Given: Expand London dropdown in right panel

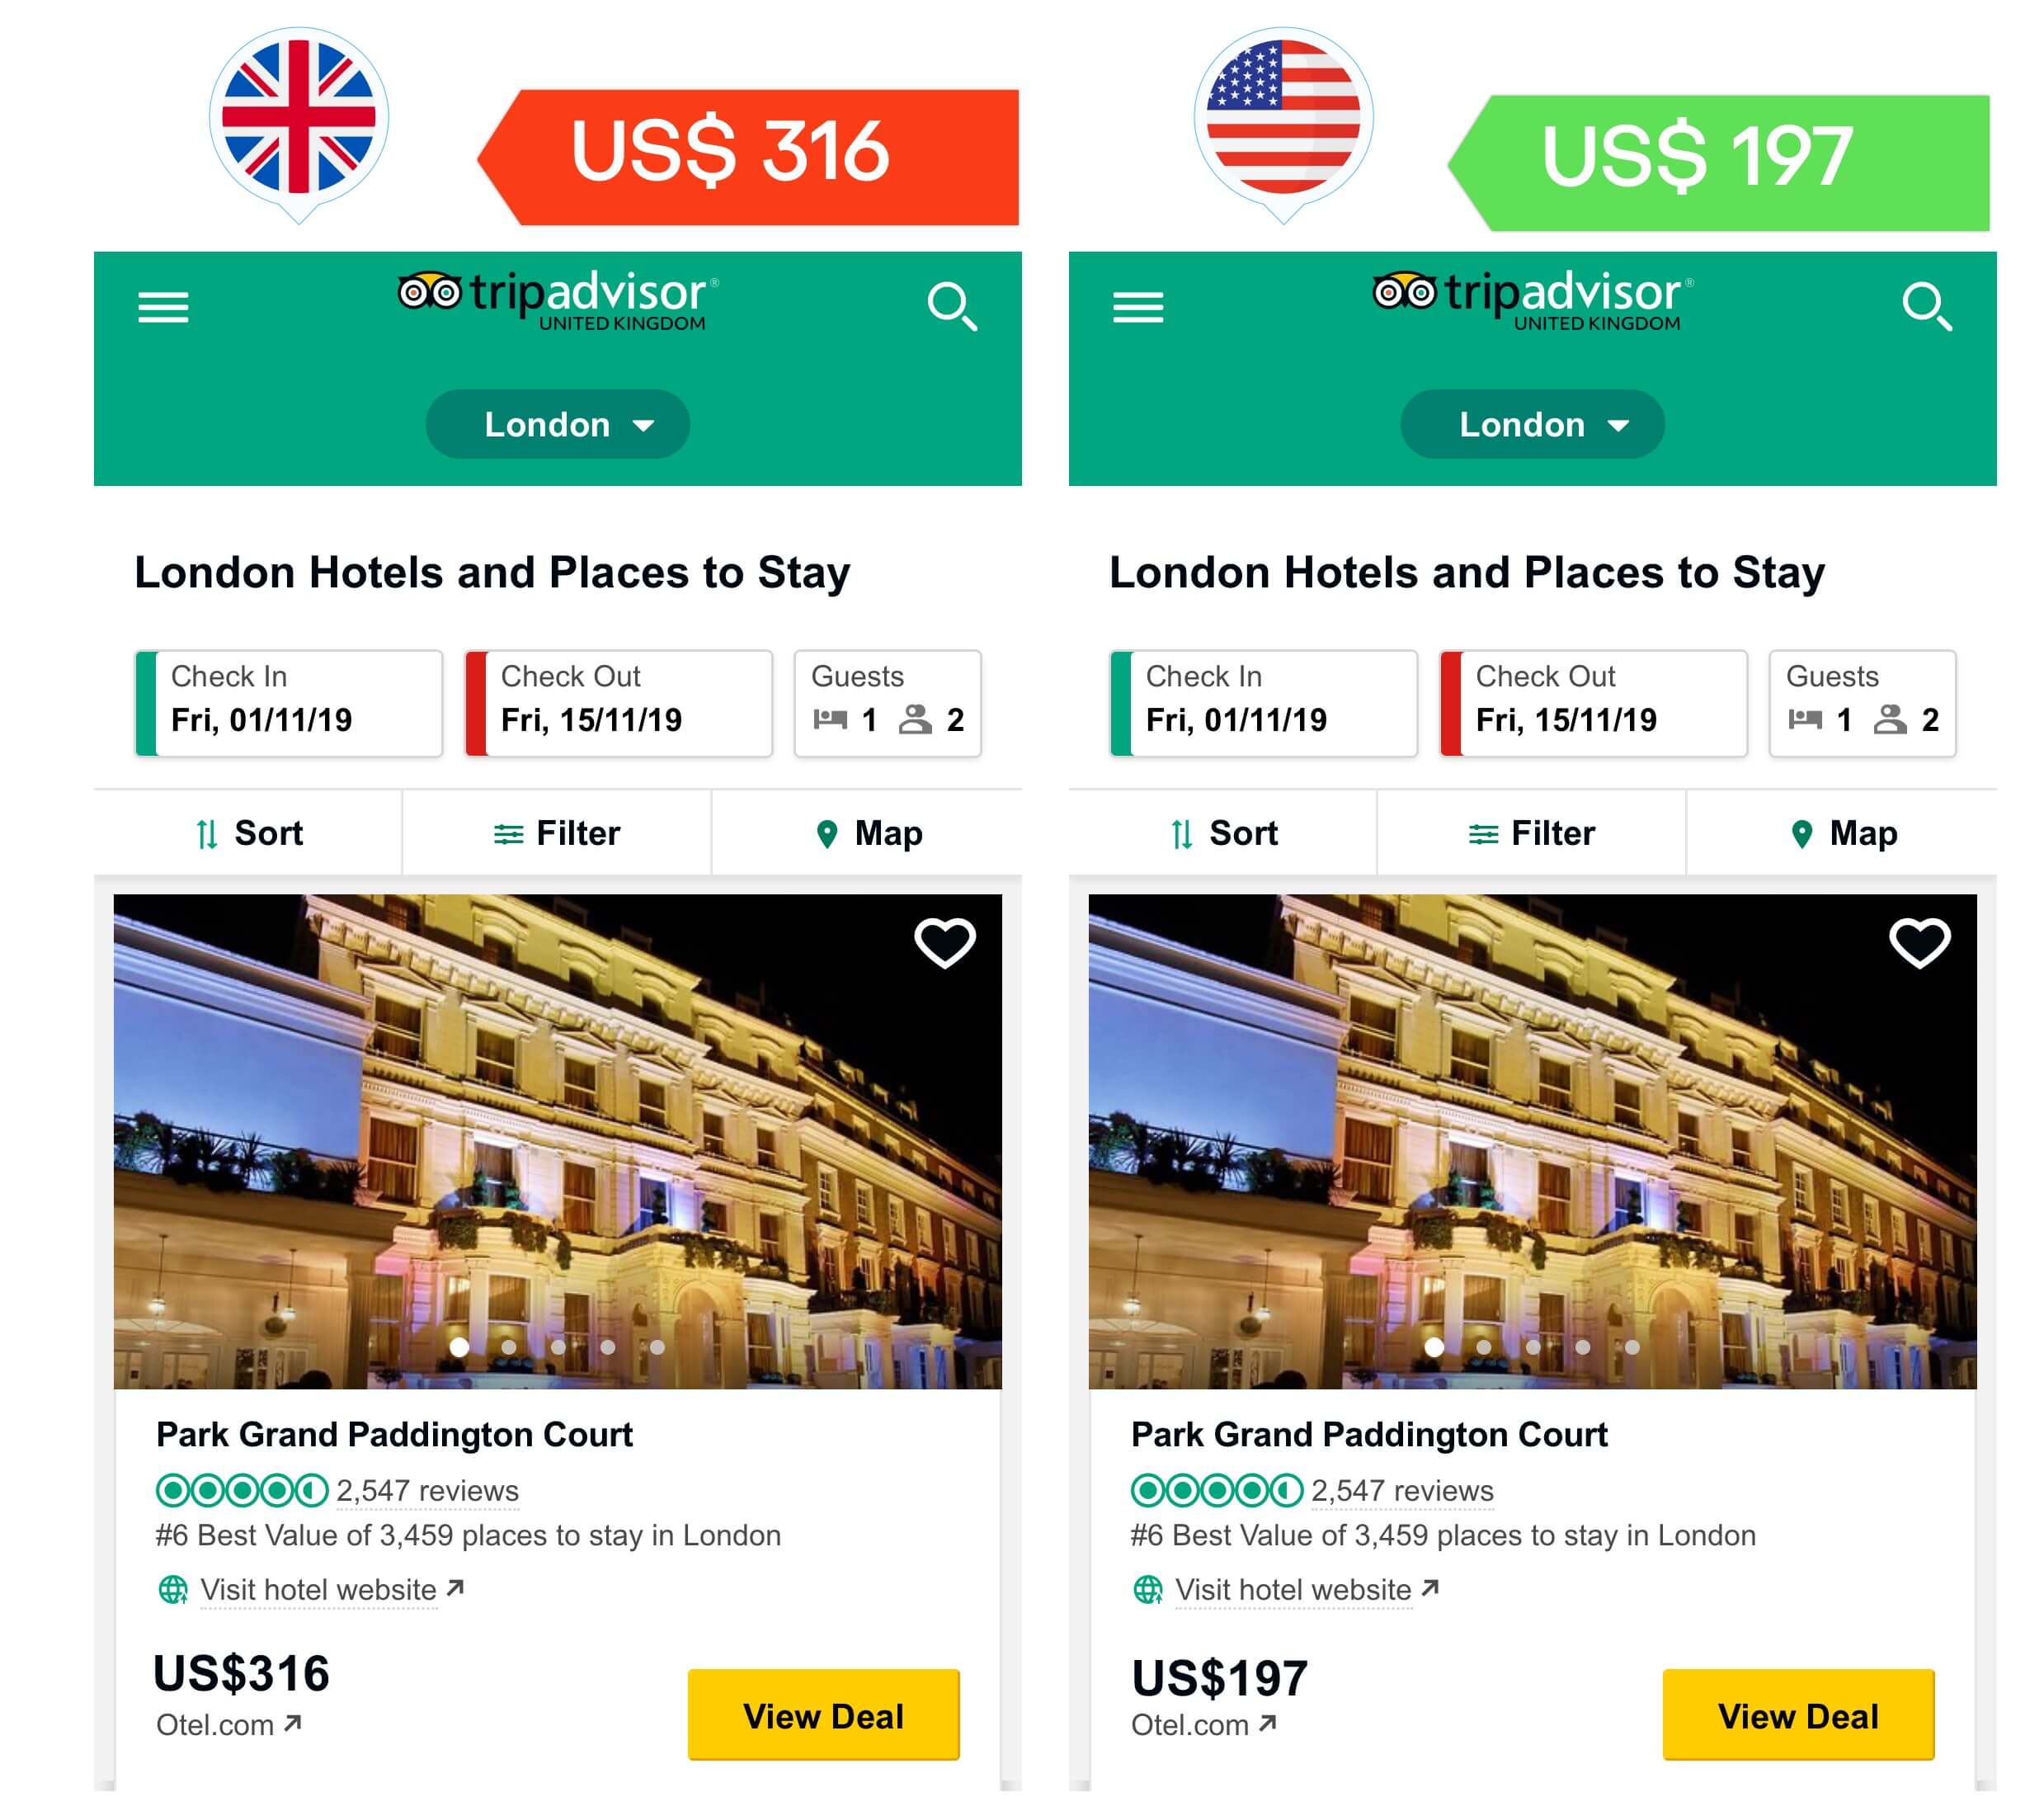Looking at the screenshot, I should click(1532, 424).
